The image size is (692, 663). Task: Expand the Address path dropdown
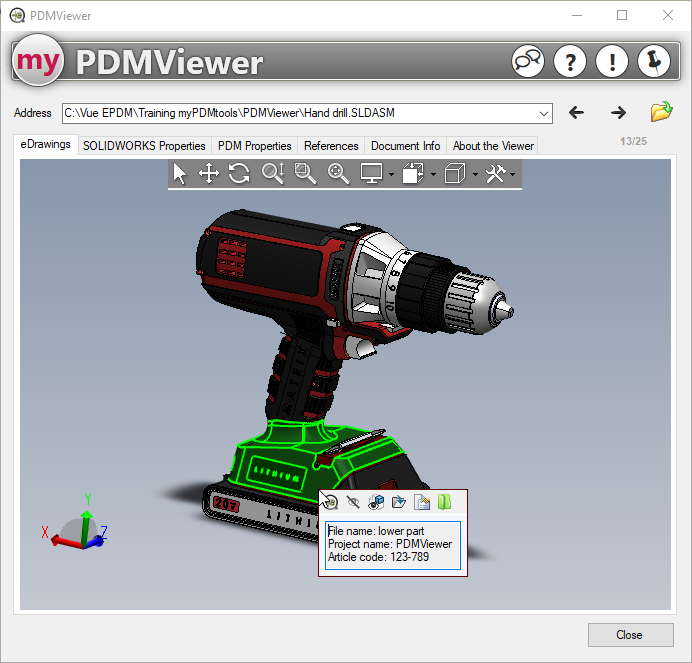click(543, 113)
